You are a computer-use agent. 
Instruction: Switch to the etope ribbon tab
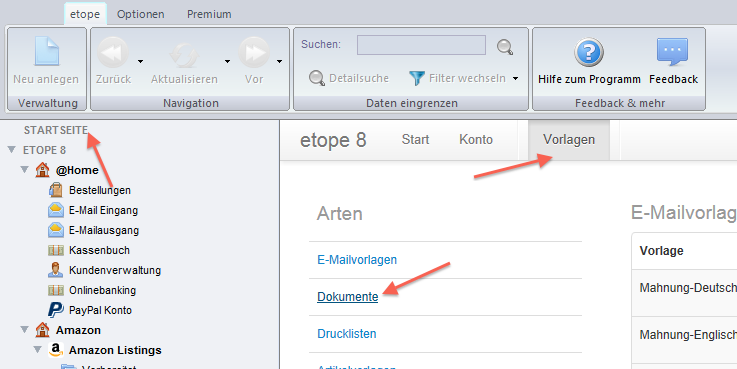click(85, 14)
